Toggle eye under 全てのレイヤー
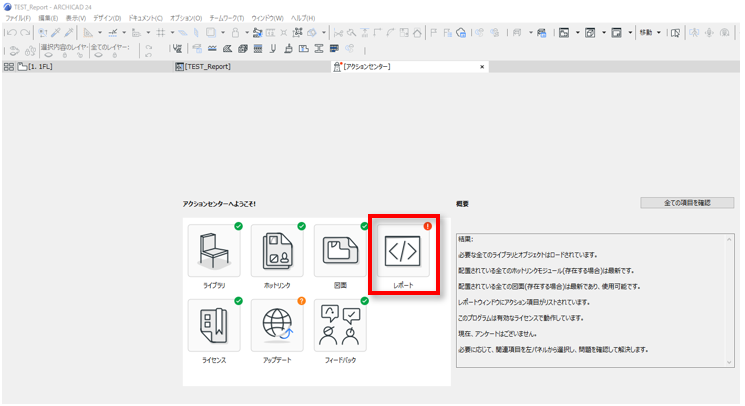Screen dimensions: 745x406 (98, 55)
